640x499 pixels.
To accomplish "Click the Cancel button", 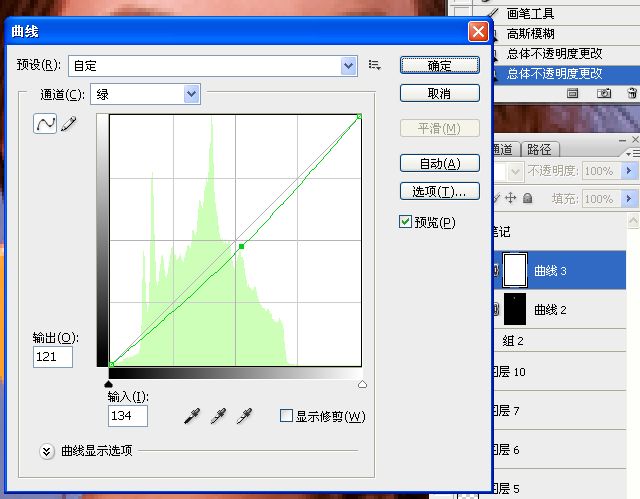I will coord(440,93).
